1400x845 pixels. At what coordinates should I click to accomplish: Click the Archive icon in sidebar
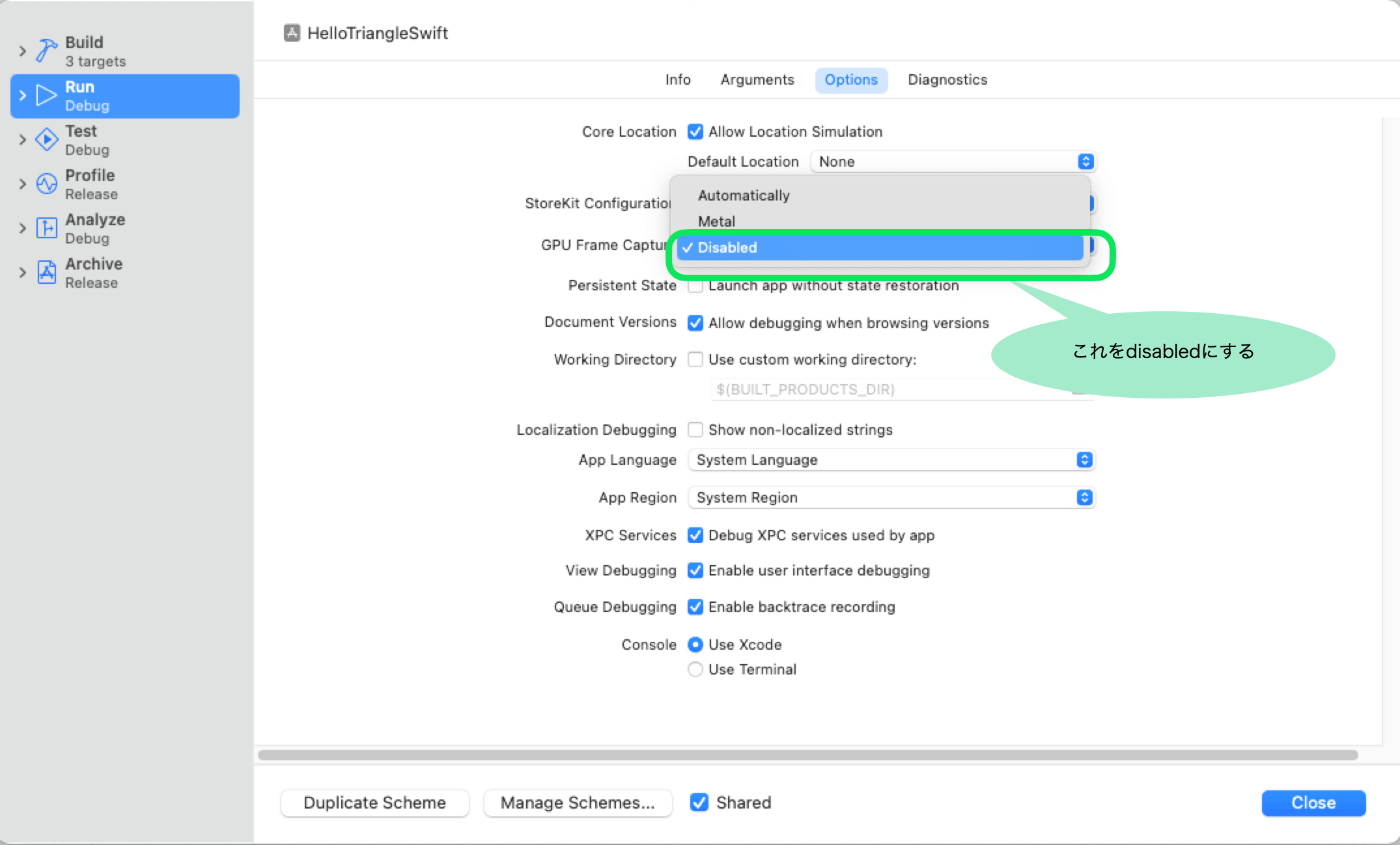click(x=47, y=272)
